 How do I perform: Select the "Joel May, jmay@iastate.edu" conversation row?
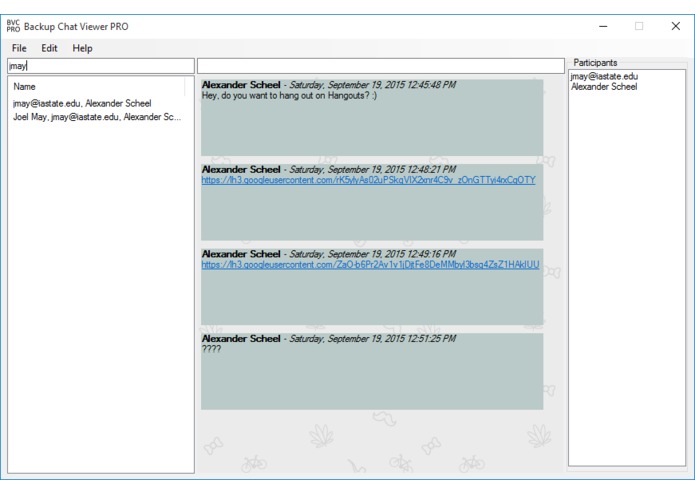pyautogui.click(x=97, y=117)
